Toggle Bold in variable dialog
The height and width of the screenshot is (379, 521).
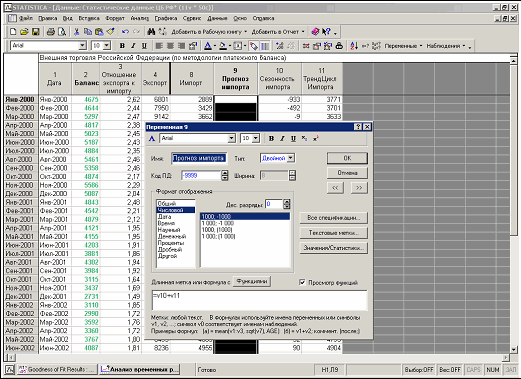(x=271, y=138)
